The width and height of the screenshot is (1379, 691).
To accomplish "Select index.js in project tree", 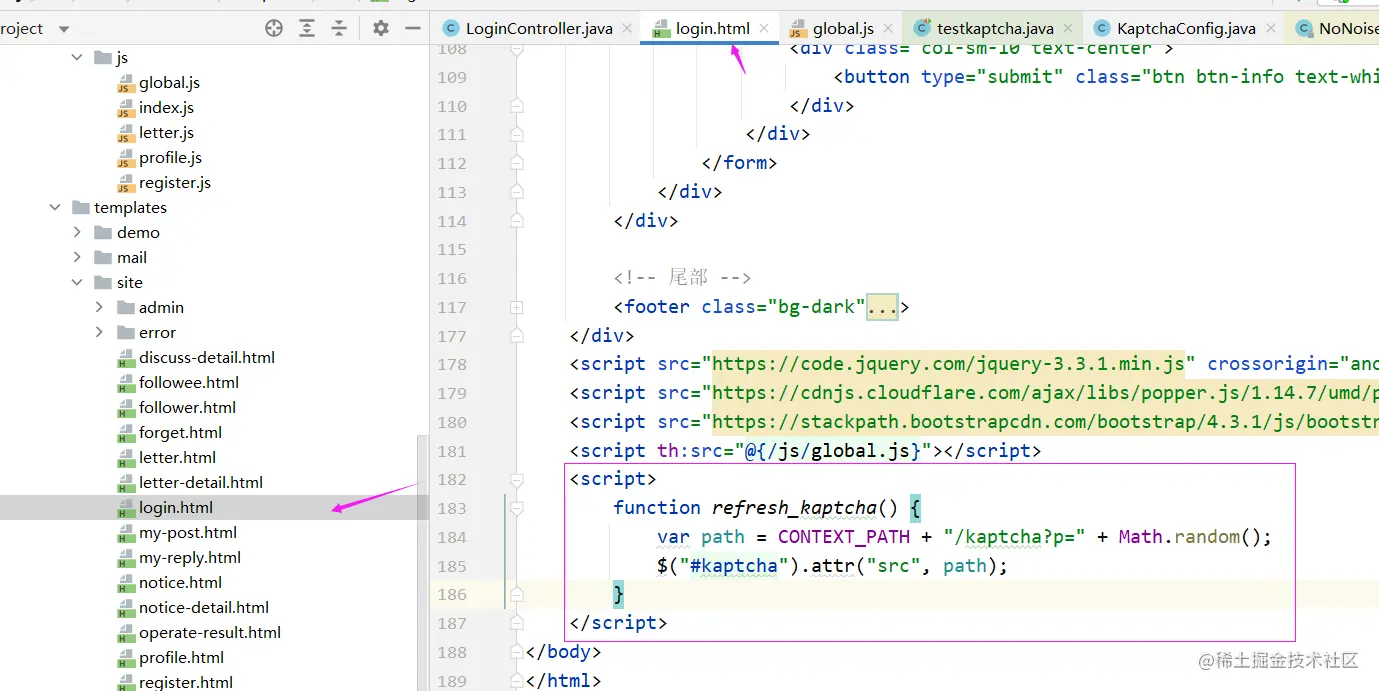I will (x=166, y=108).
